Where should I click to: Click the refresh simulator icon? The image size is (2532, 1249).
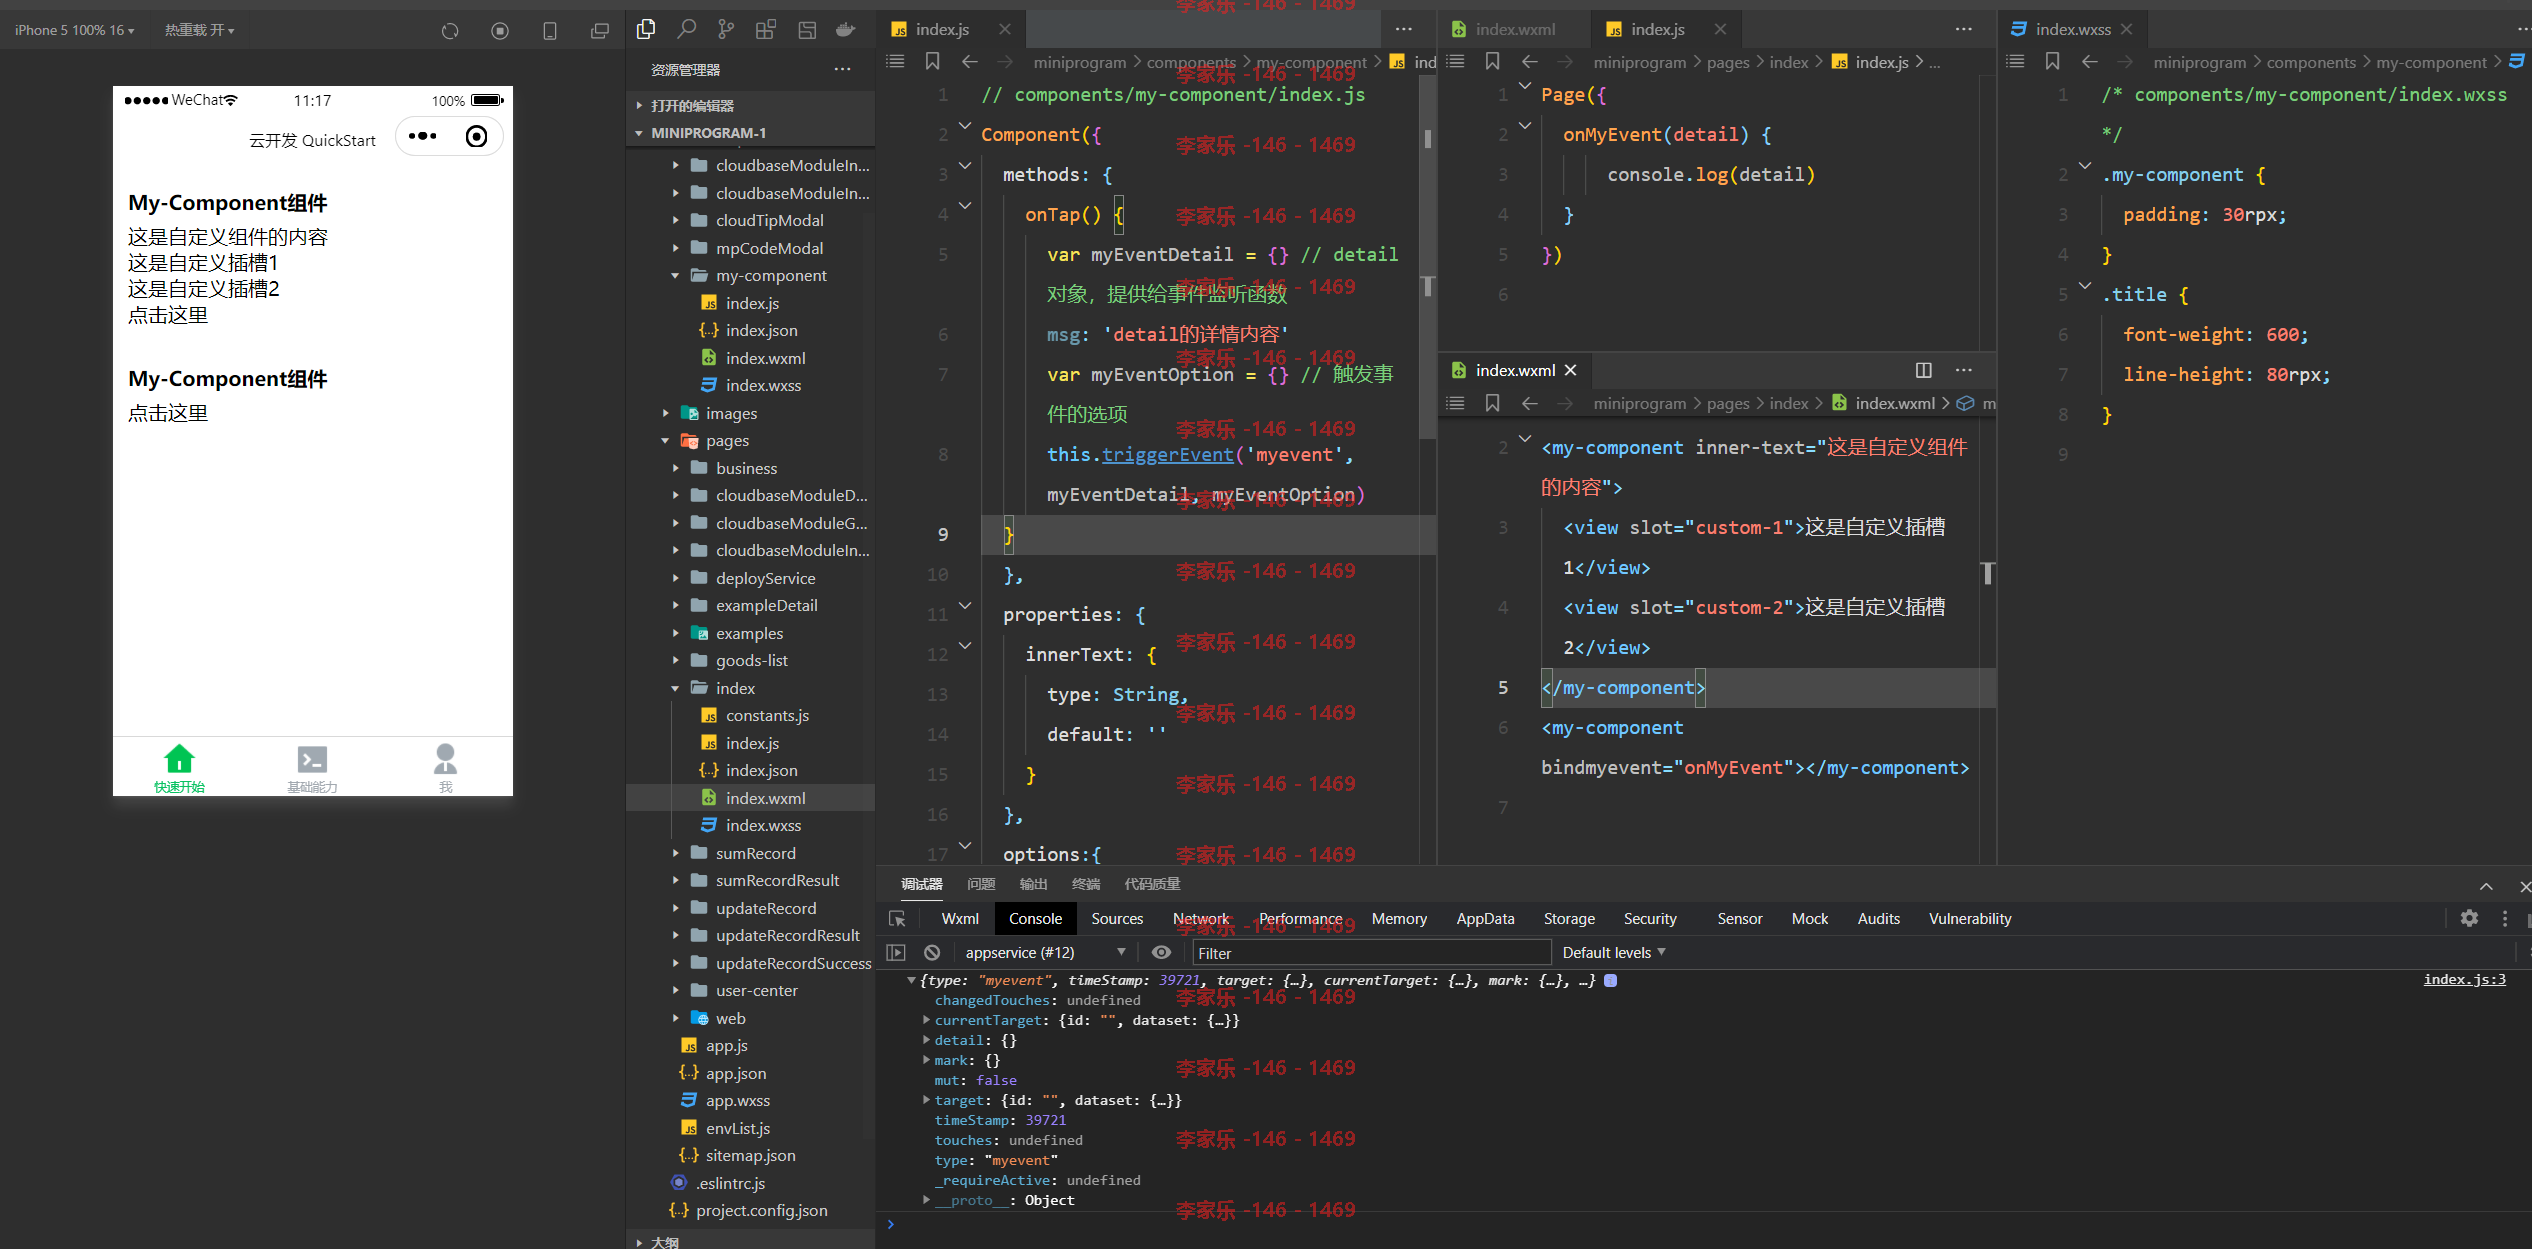click(x=450, y=31)
